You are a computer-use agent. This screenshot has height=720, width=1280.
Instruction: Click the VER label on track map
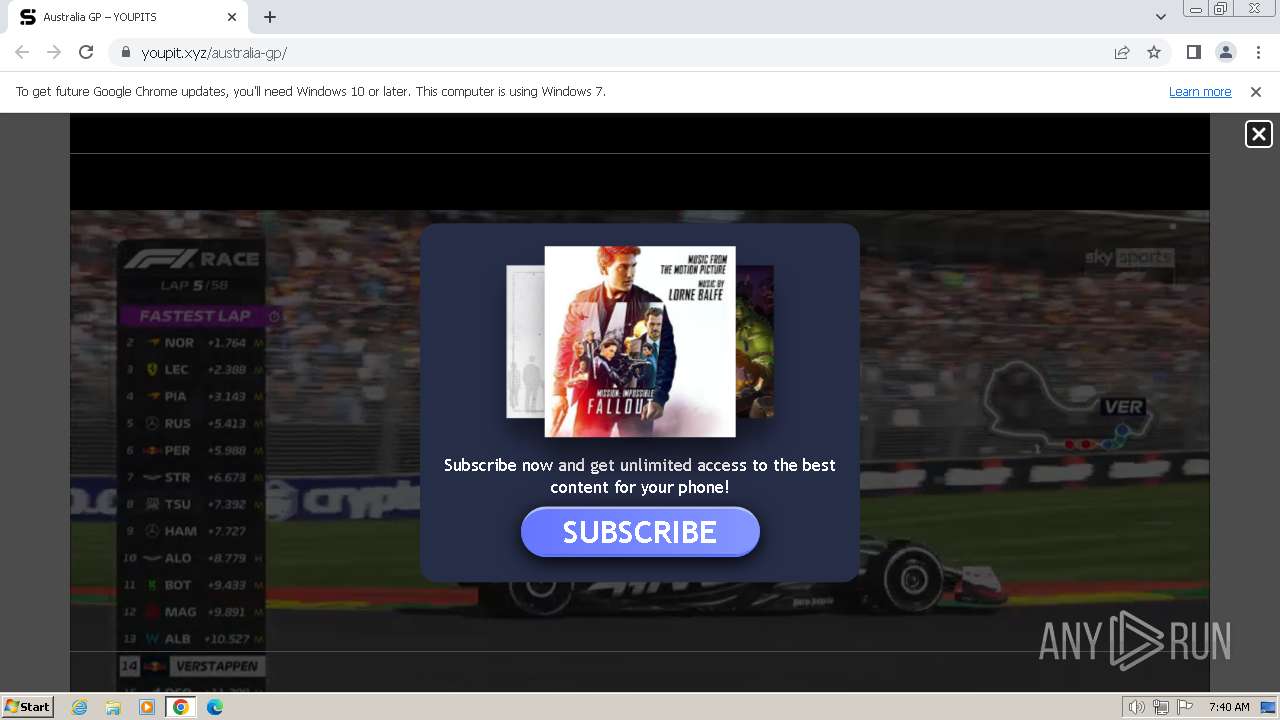pyautogui.click(x=1123, y=407)
